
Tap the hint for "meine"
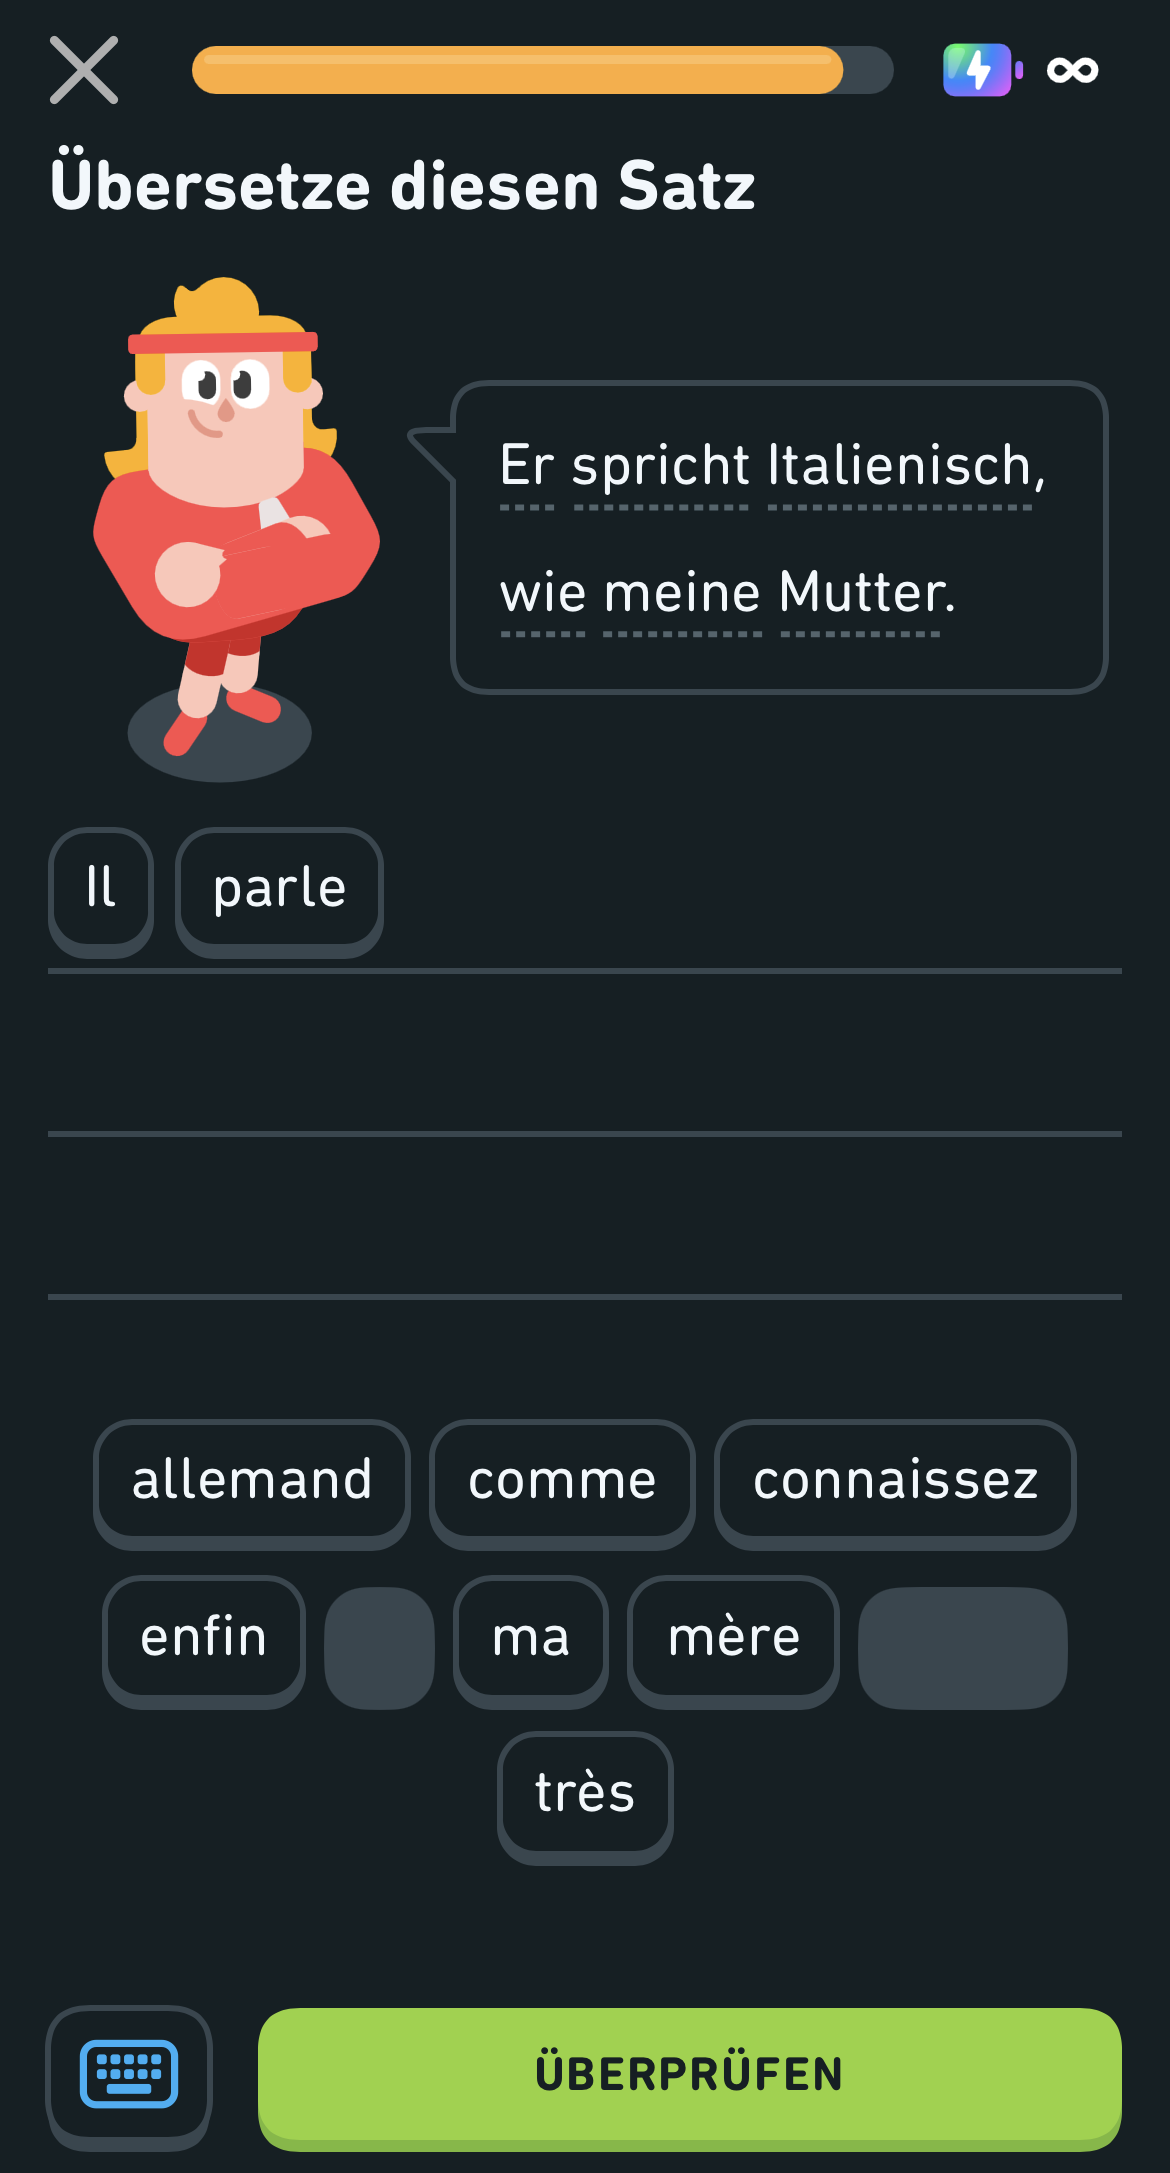click(682, 593)
